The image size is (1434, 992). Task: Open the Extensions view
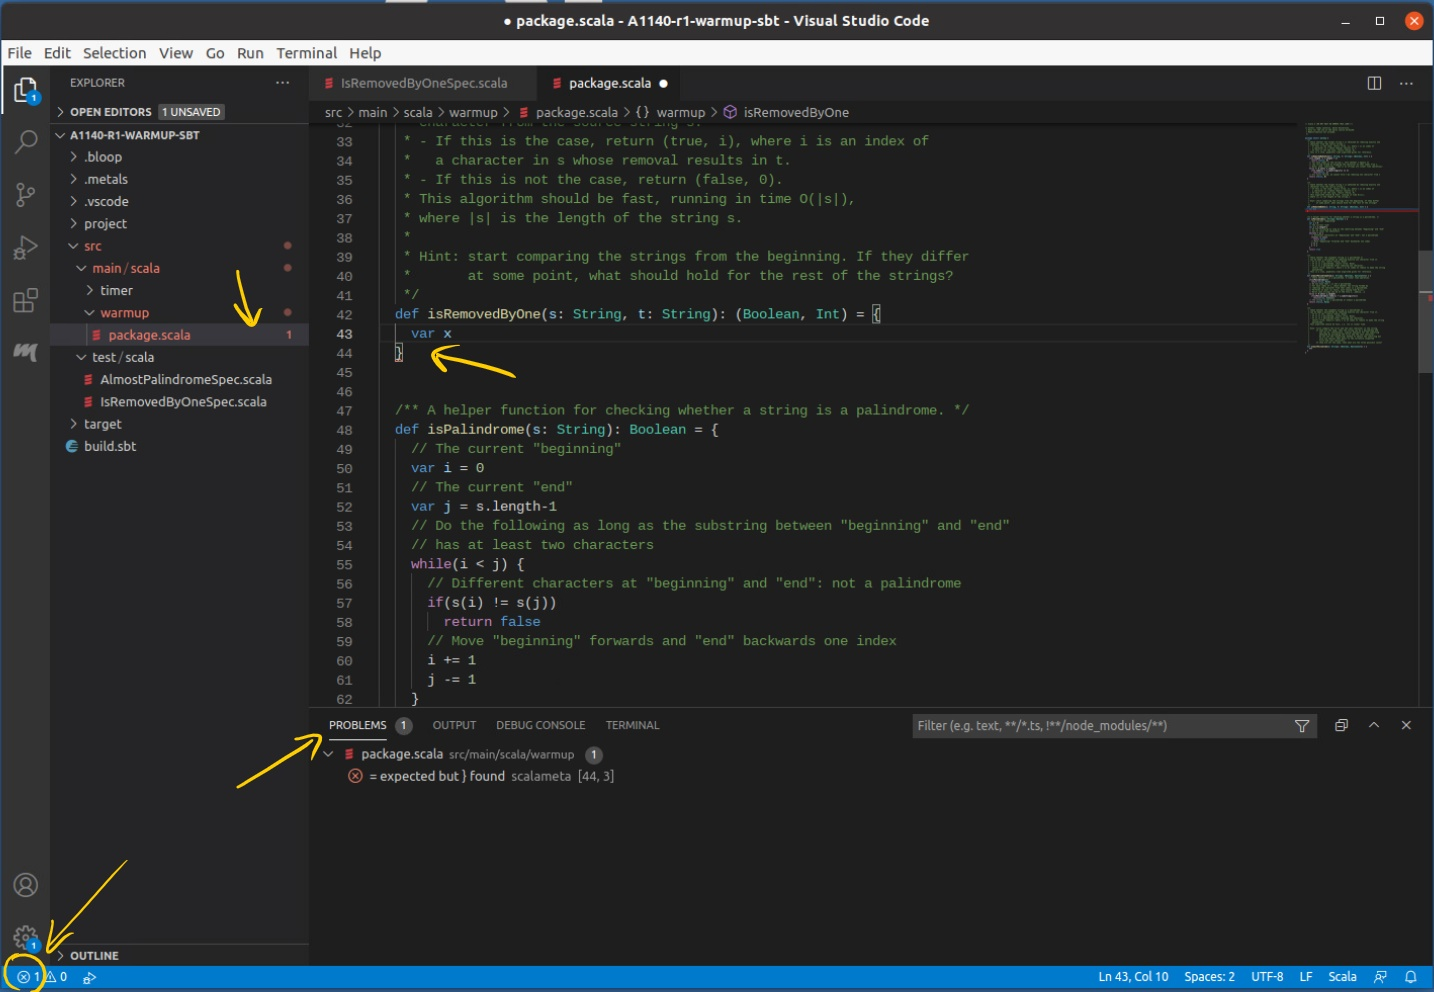click(x=26, y=300)
